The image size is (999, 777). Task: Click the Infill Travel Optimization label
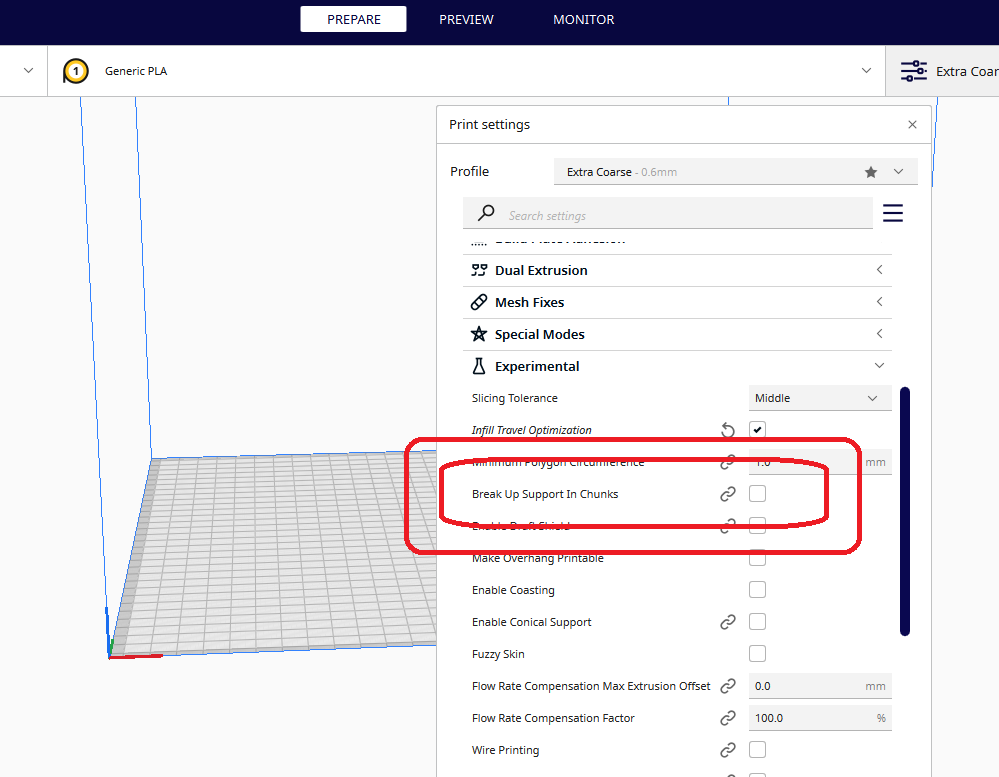(x=531, y=431)
